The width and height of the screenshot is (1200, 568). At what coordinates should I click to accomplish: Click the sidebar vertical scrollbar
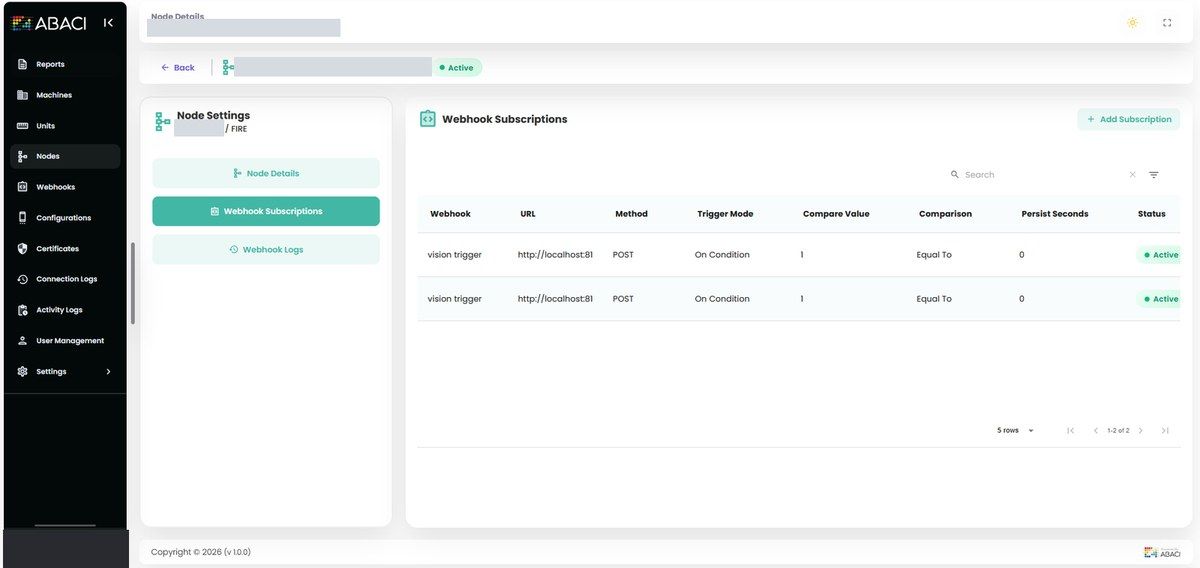pyautogui.click(x=132, y=284)
